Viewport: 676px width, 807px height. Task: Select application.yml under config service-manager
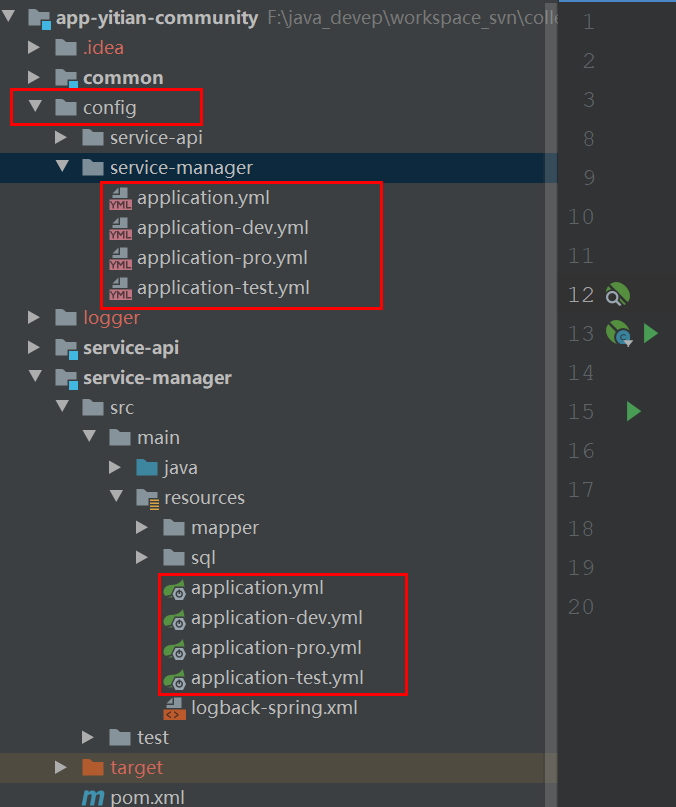pos(203,198)
